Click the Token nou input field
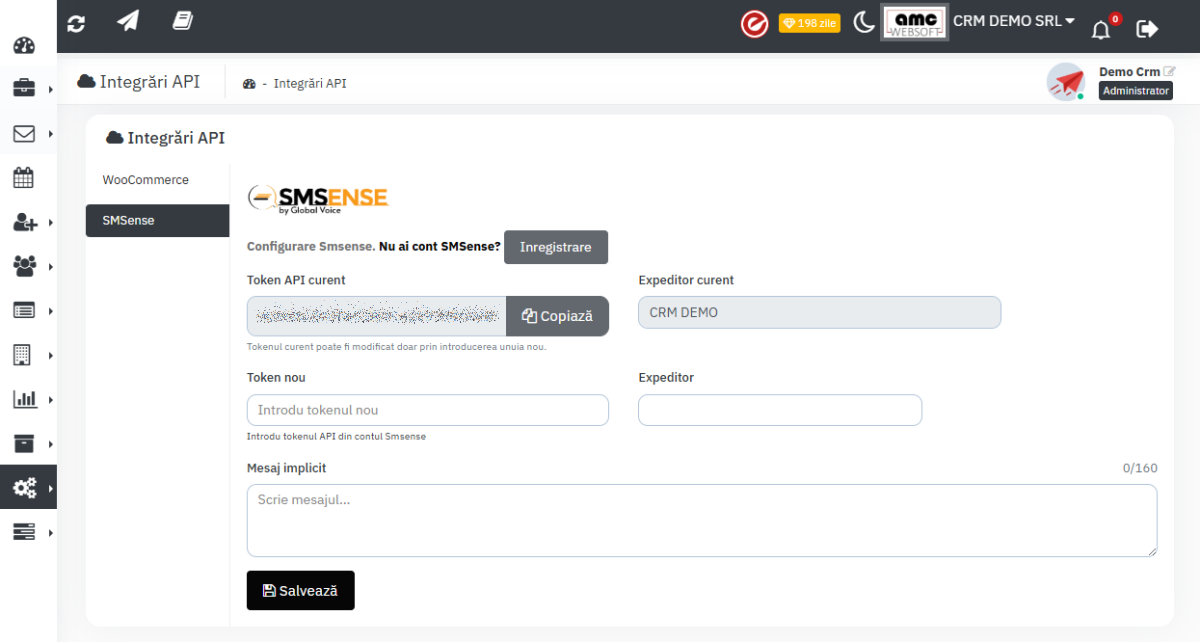Viewport: 1200px width, 642px height. [x=427, y=410]
